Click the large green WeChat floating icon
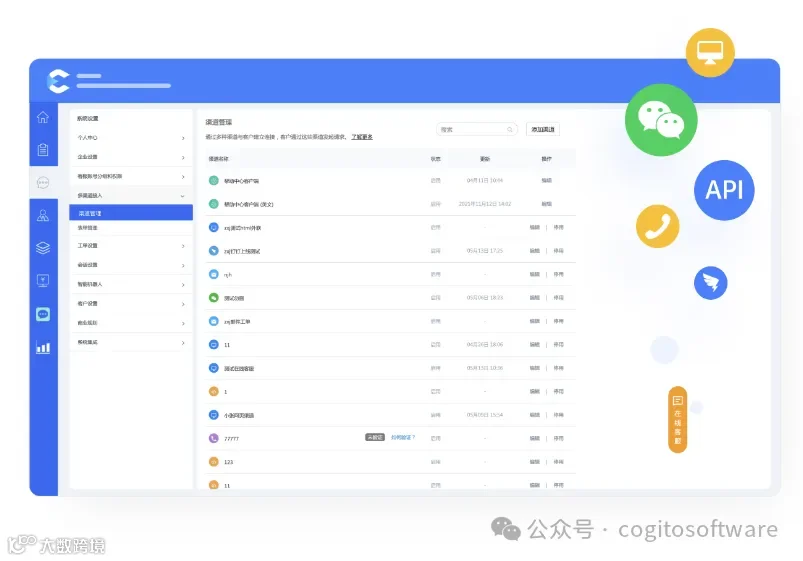Viewport: 803px width, 561px height. click(x=661, y=120)
